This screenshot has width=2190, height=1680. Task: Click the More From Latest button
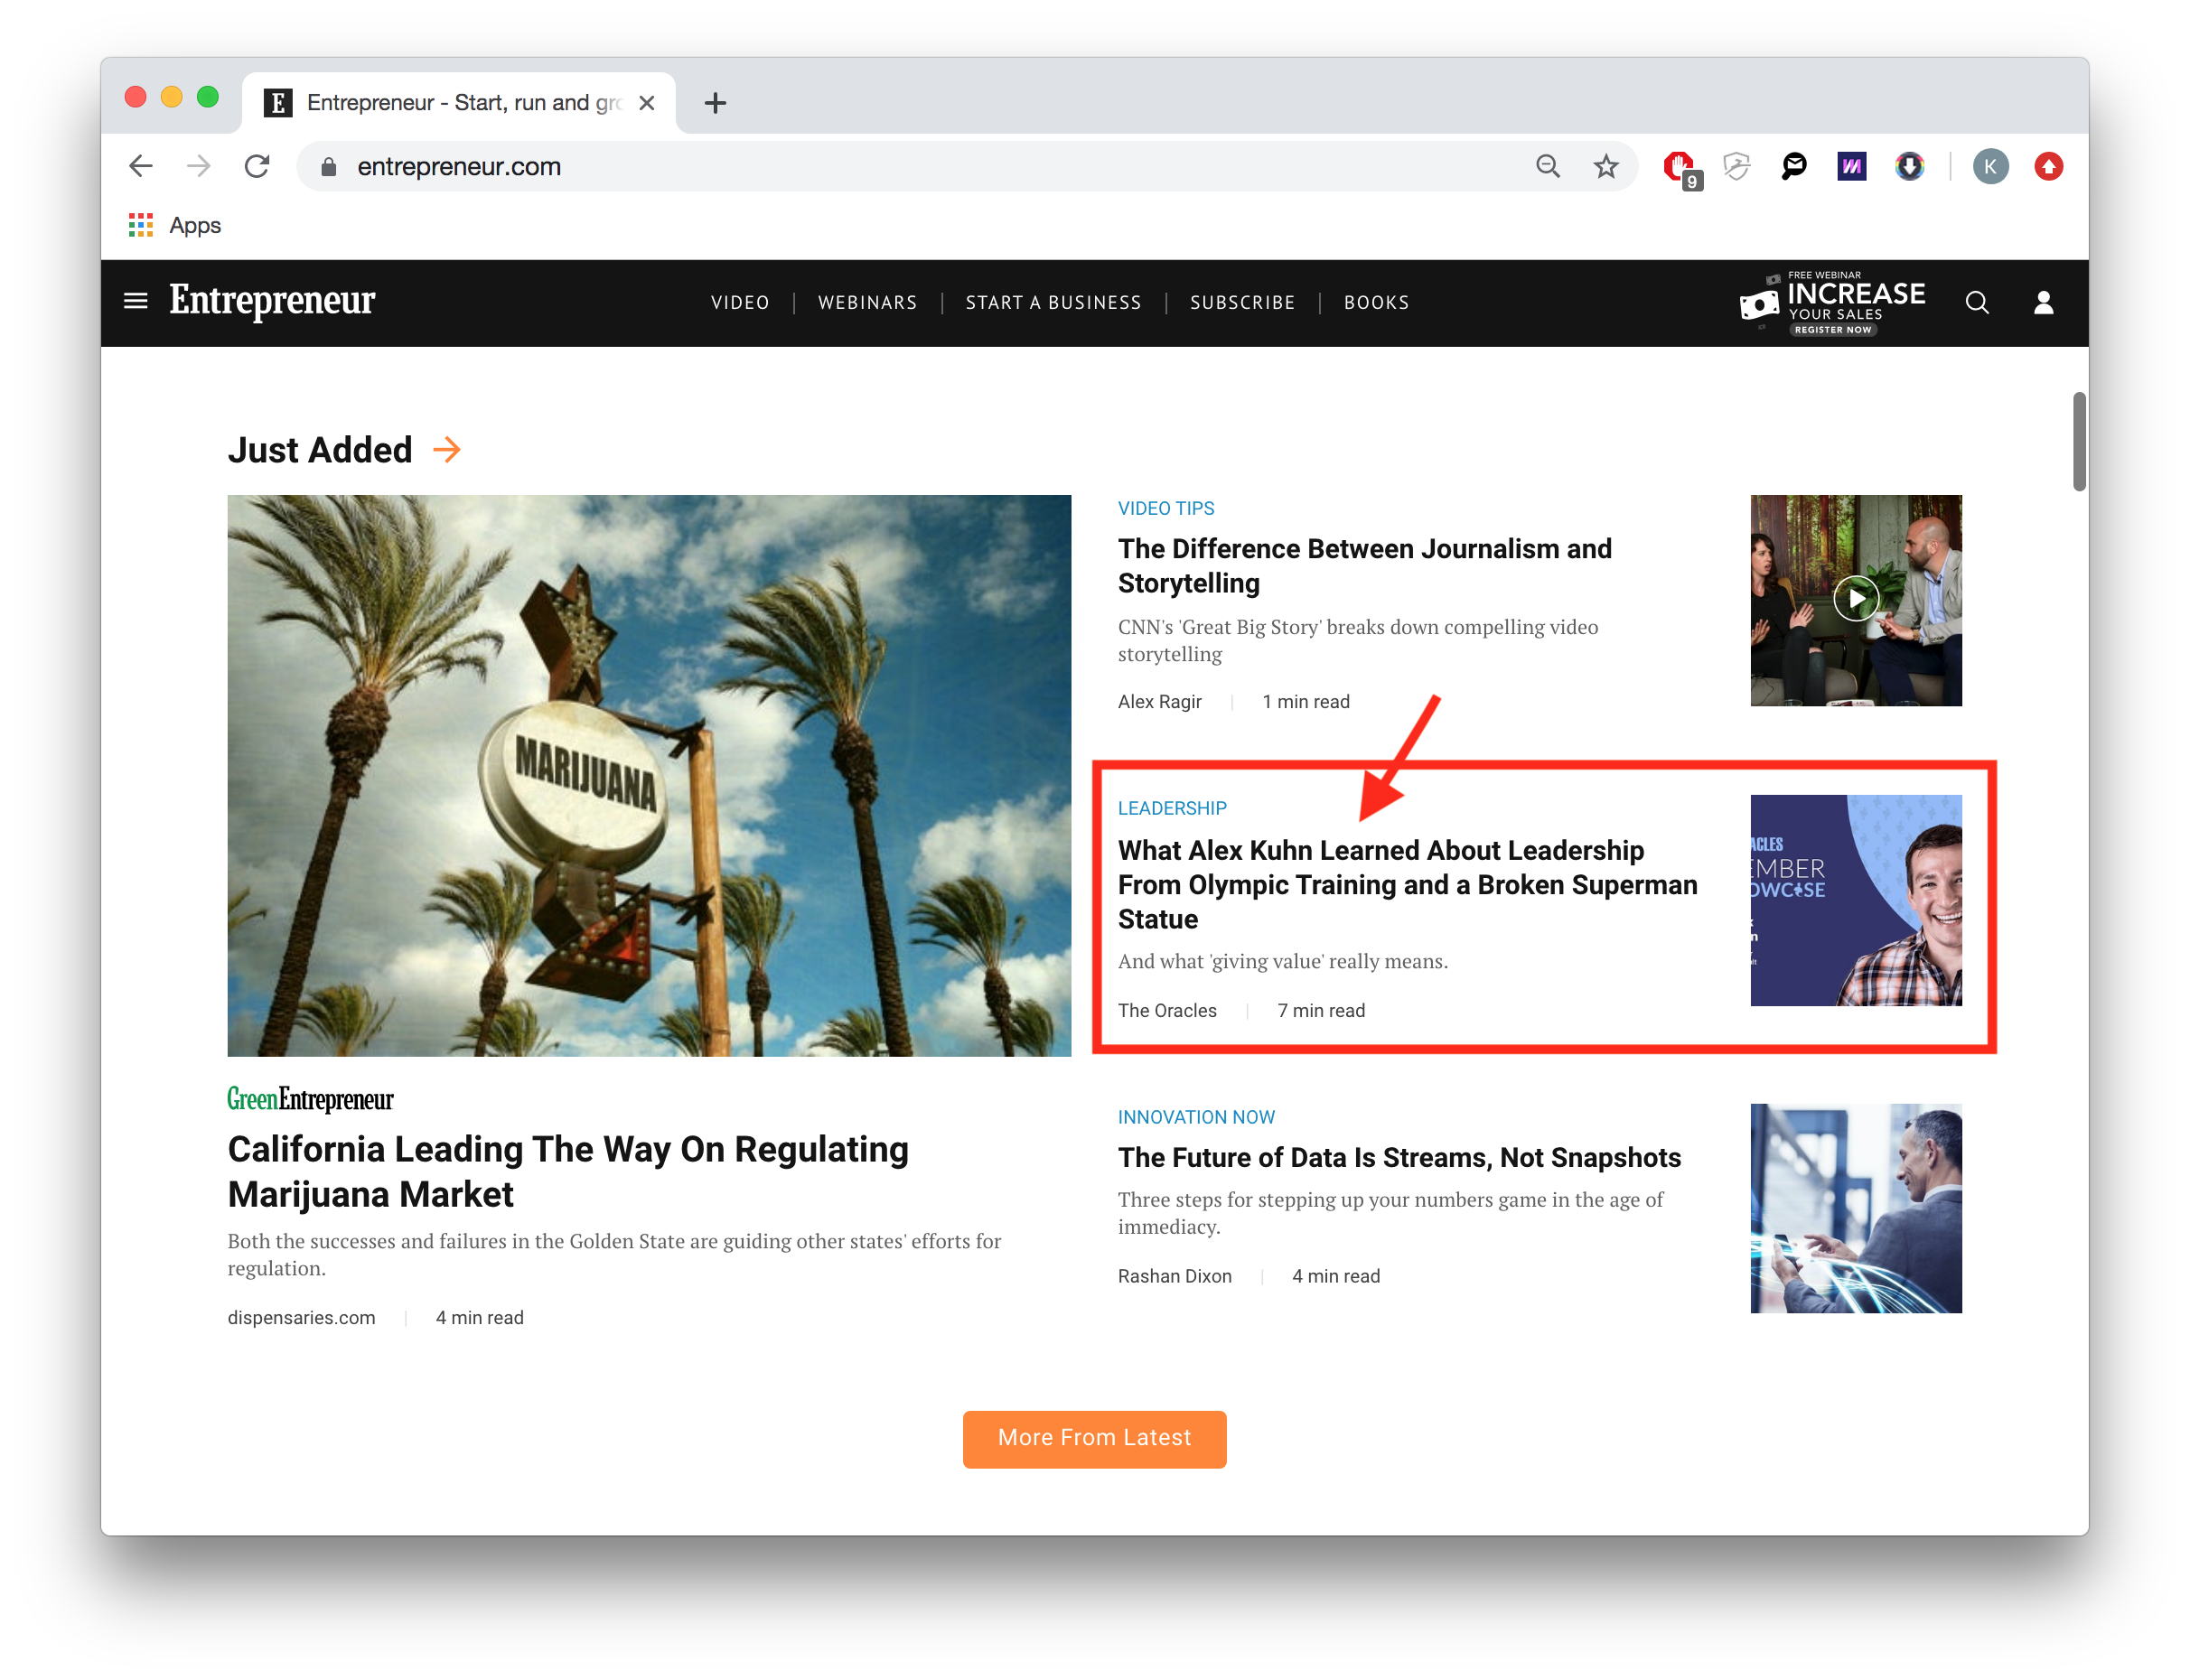[x=1094, y=1438]
